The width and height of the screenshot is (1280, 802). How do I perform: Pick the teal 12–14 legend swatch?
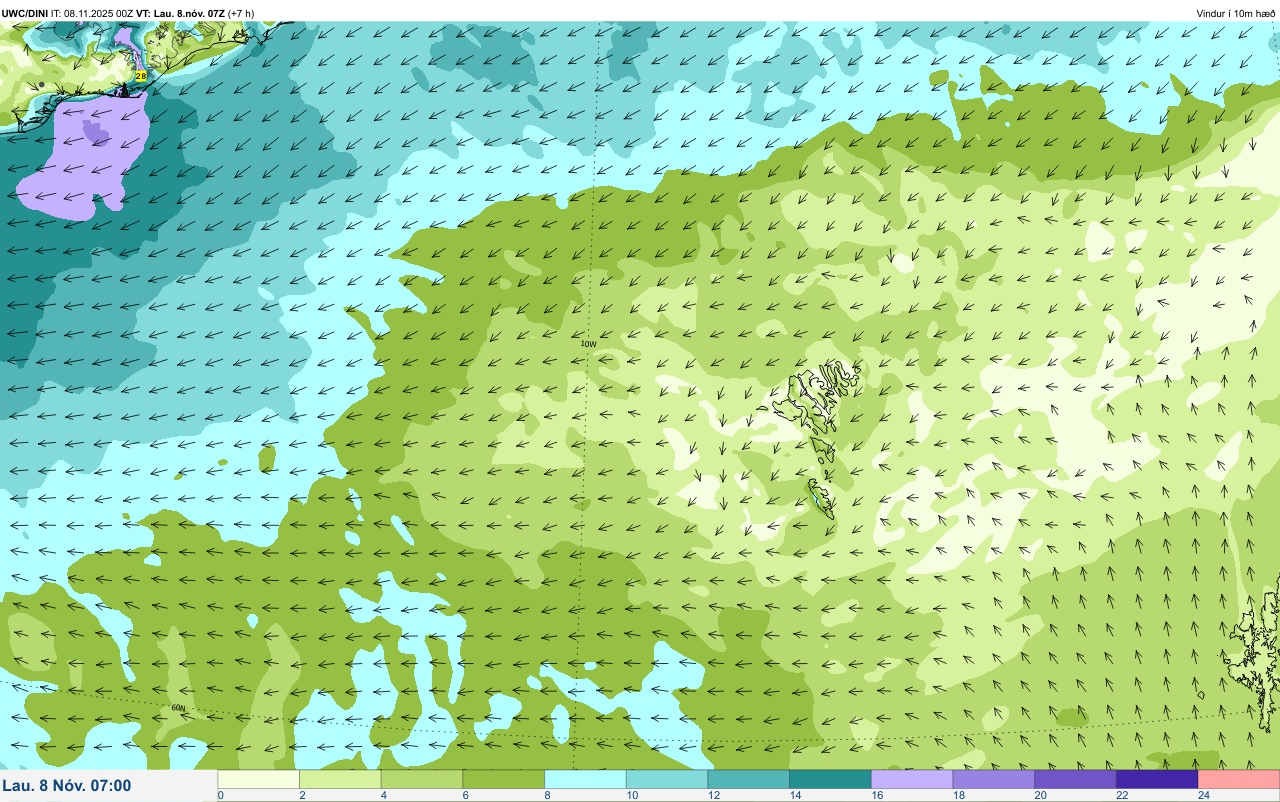pos(749,779)
